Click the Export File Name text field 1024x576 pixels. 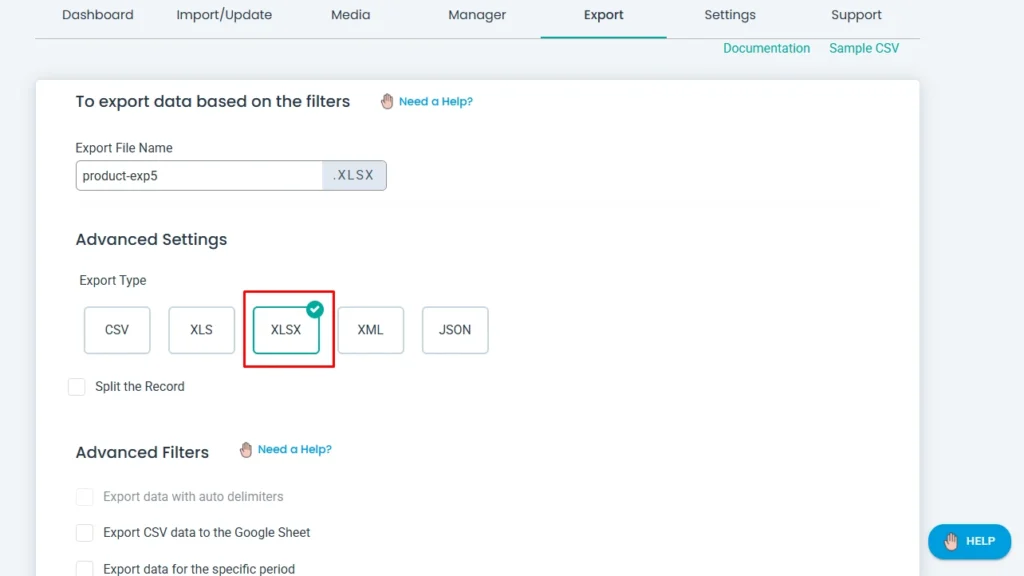pos(198,176)
